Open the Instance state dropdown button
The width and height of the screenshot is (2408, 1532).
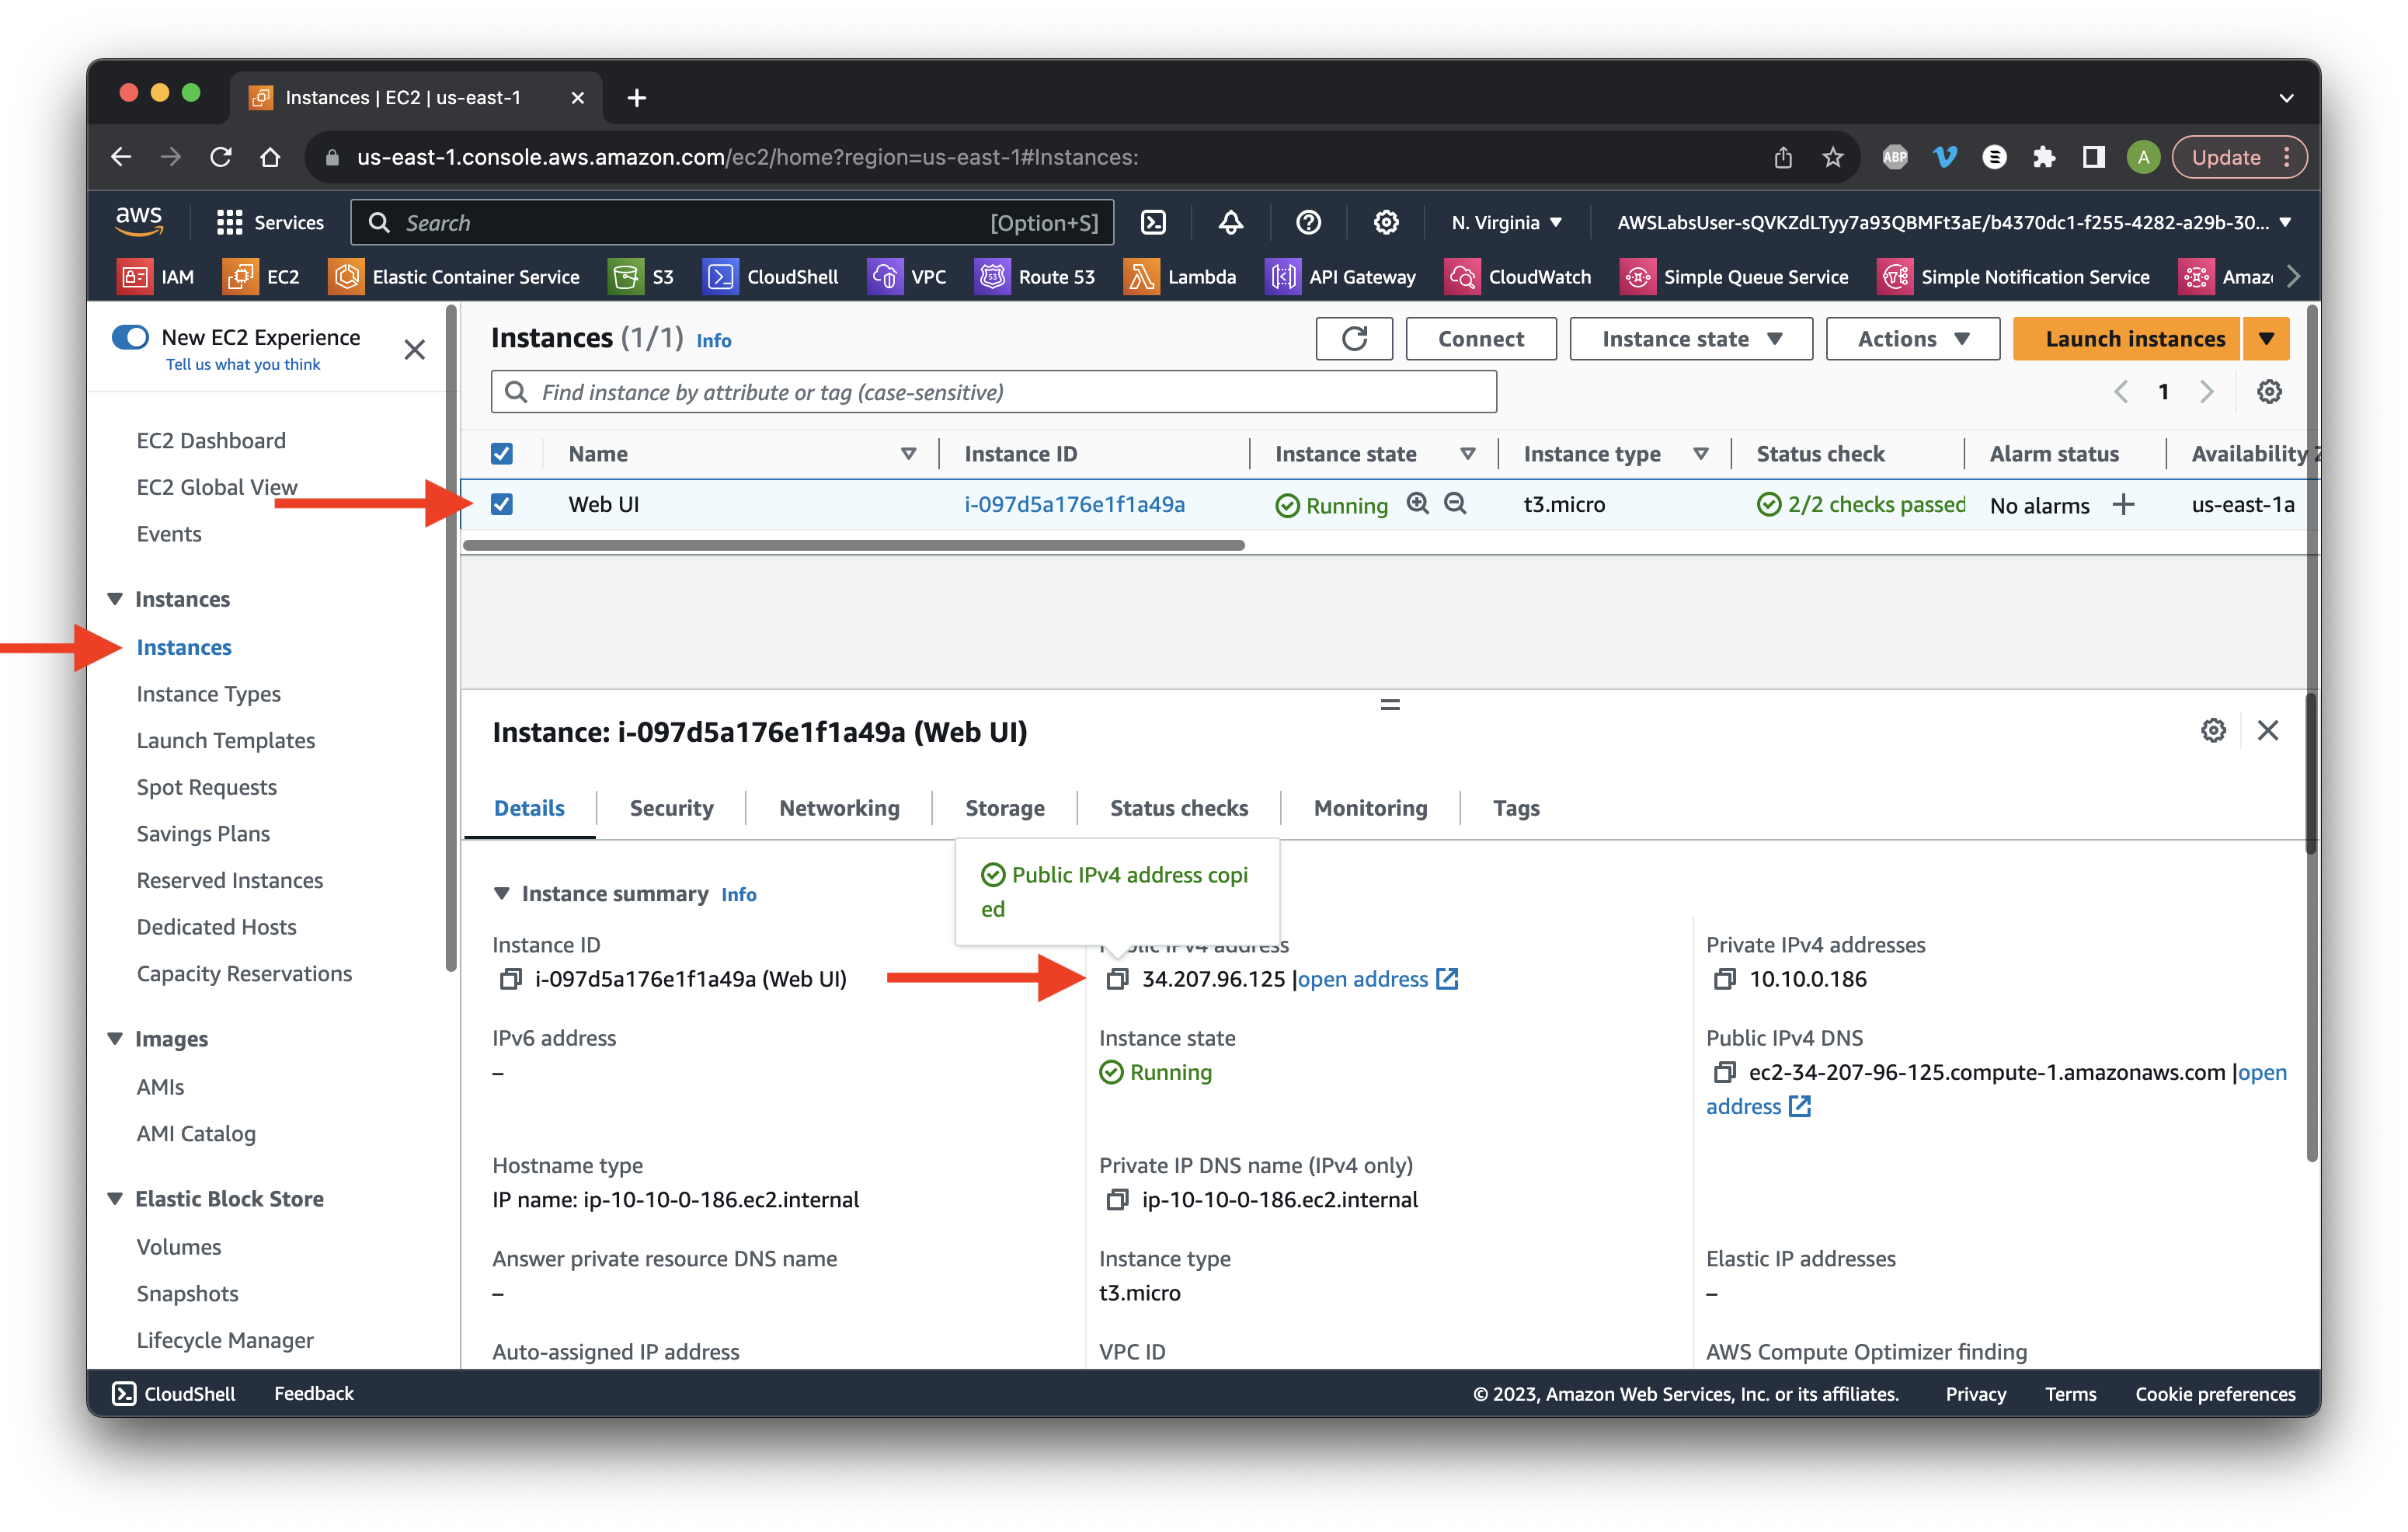pyautogui.click(x=1691, y=339)
